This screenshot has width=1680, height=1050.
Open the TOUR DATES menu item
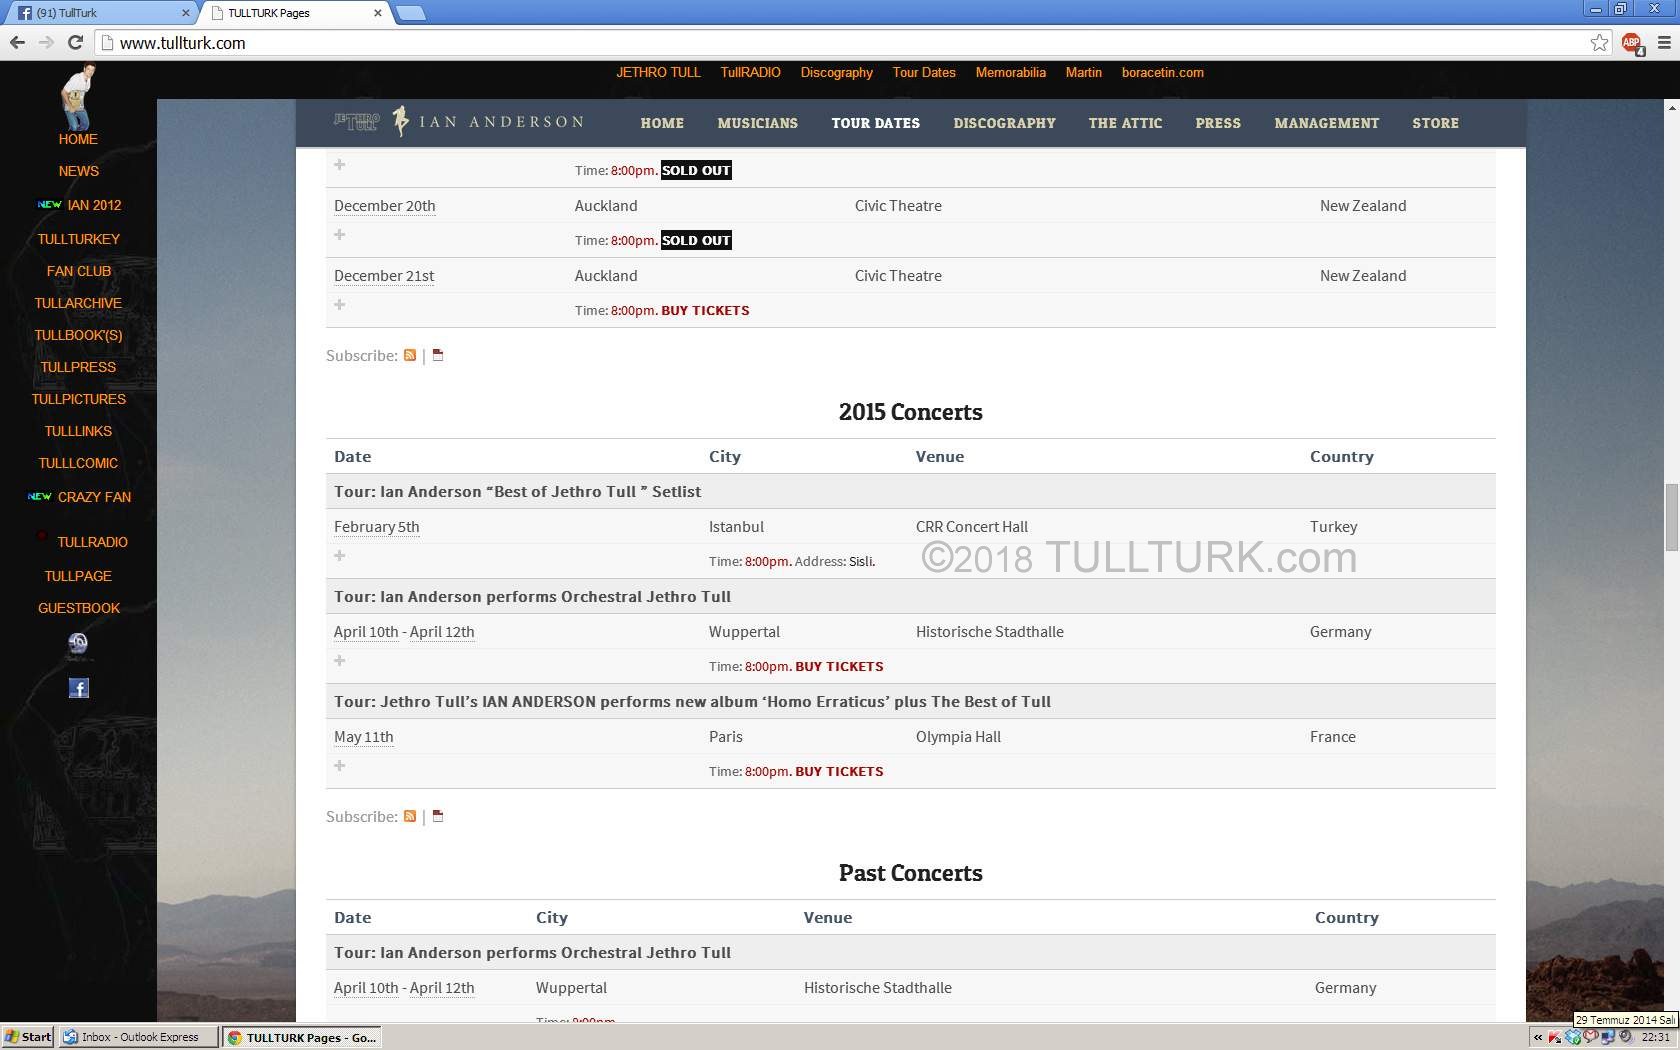(875, 123)
